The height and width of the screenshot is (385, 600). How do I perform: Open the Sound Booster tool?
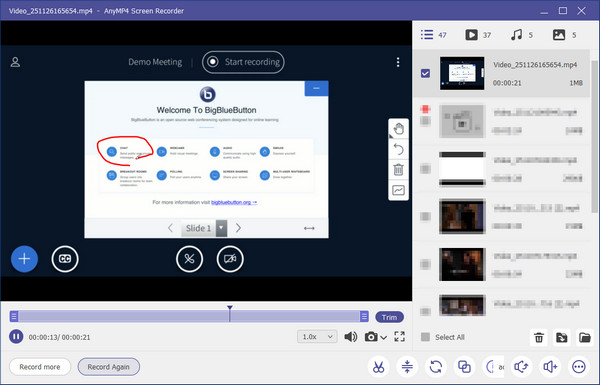click(x=550, y=367)
